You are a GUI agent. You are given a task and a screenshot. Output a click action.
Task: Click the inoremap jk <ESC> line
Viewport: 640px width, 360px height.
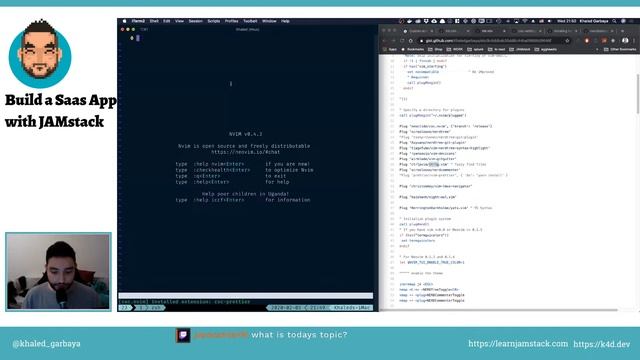click(416, 284)
